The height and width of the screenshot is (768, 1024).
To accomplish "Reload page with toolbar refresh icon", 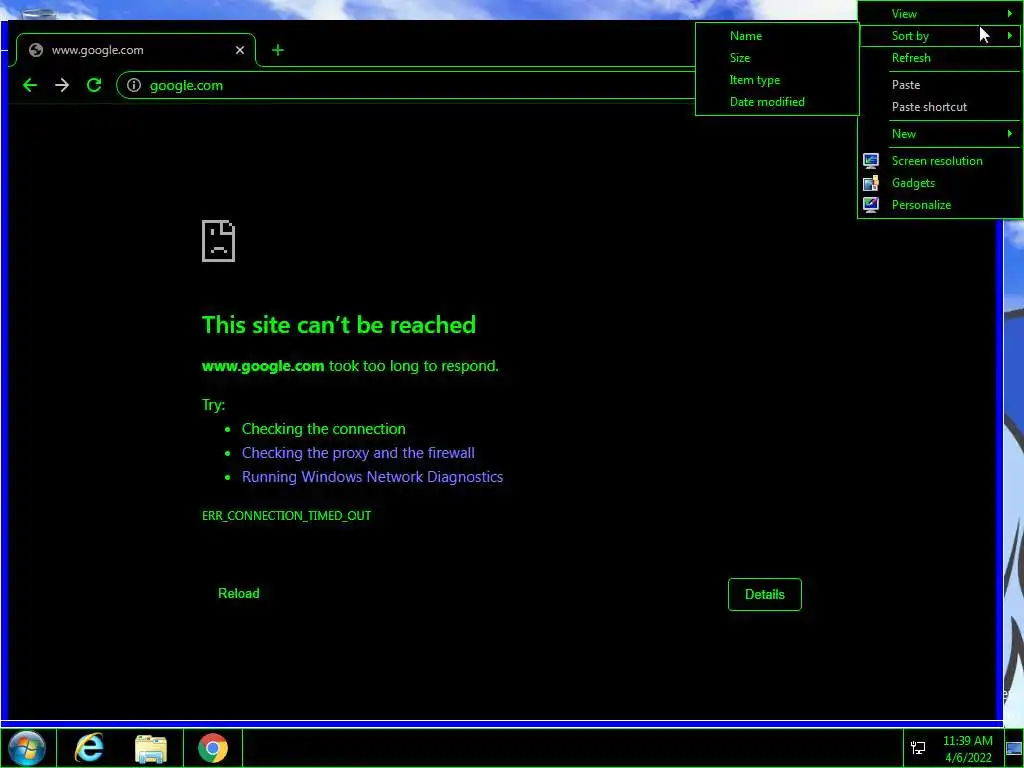I will point(94,86).
